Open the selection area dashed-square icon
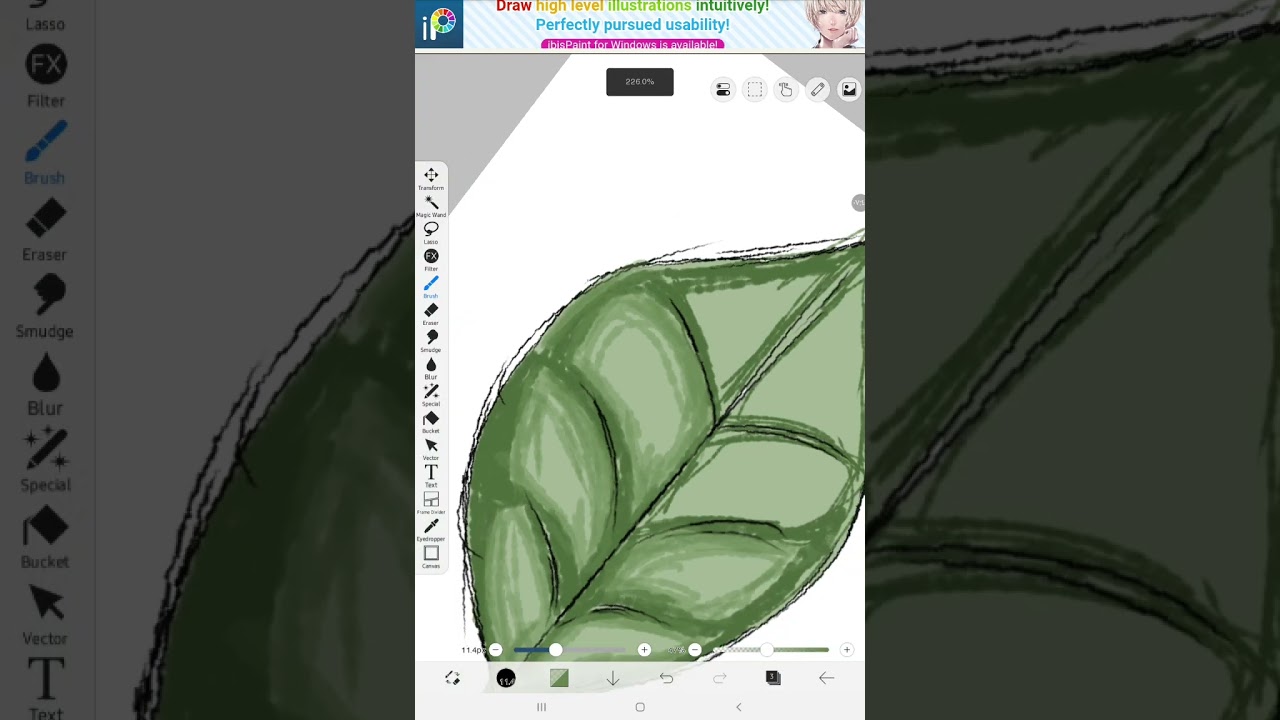Image resolution: width=1280 pixels, height=720 pixels. (x=755, y=90)
